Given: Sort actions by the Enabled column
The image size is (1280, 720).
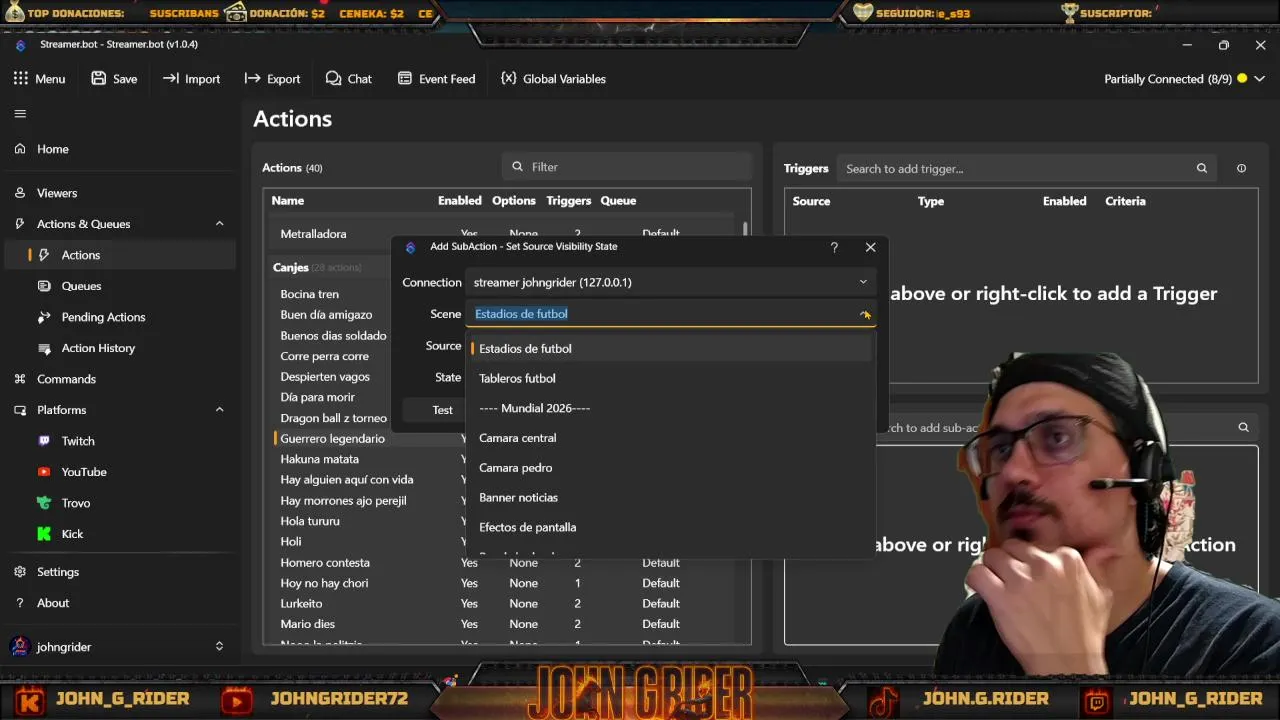Looking at the screenshot, I should pyautogui.click(x=460, y=201).
